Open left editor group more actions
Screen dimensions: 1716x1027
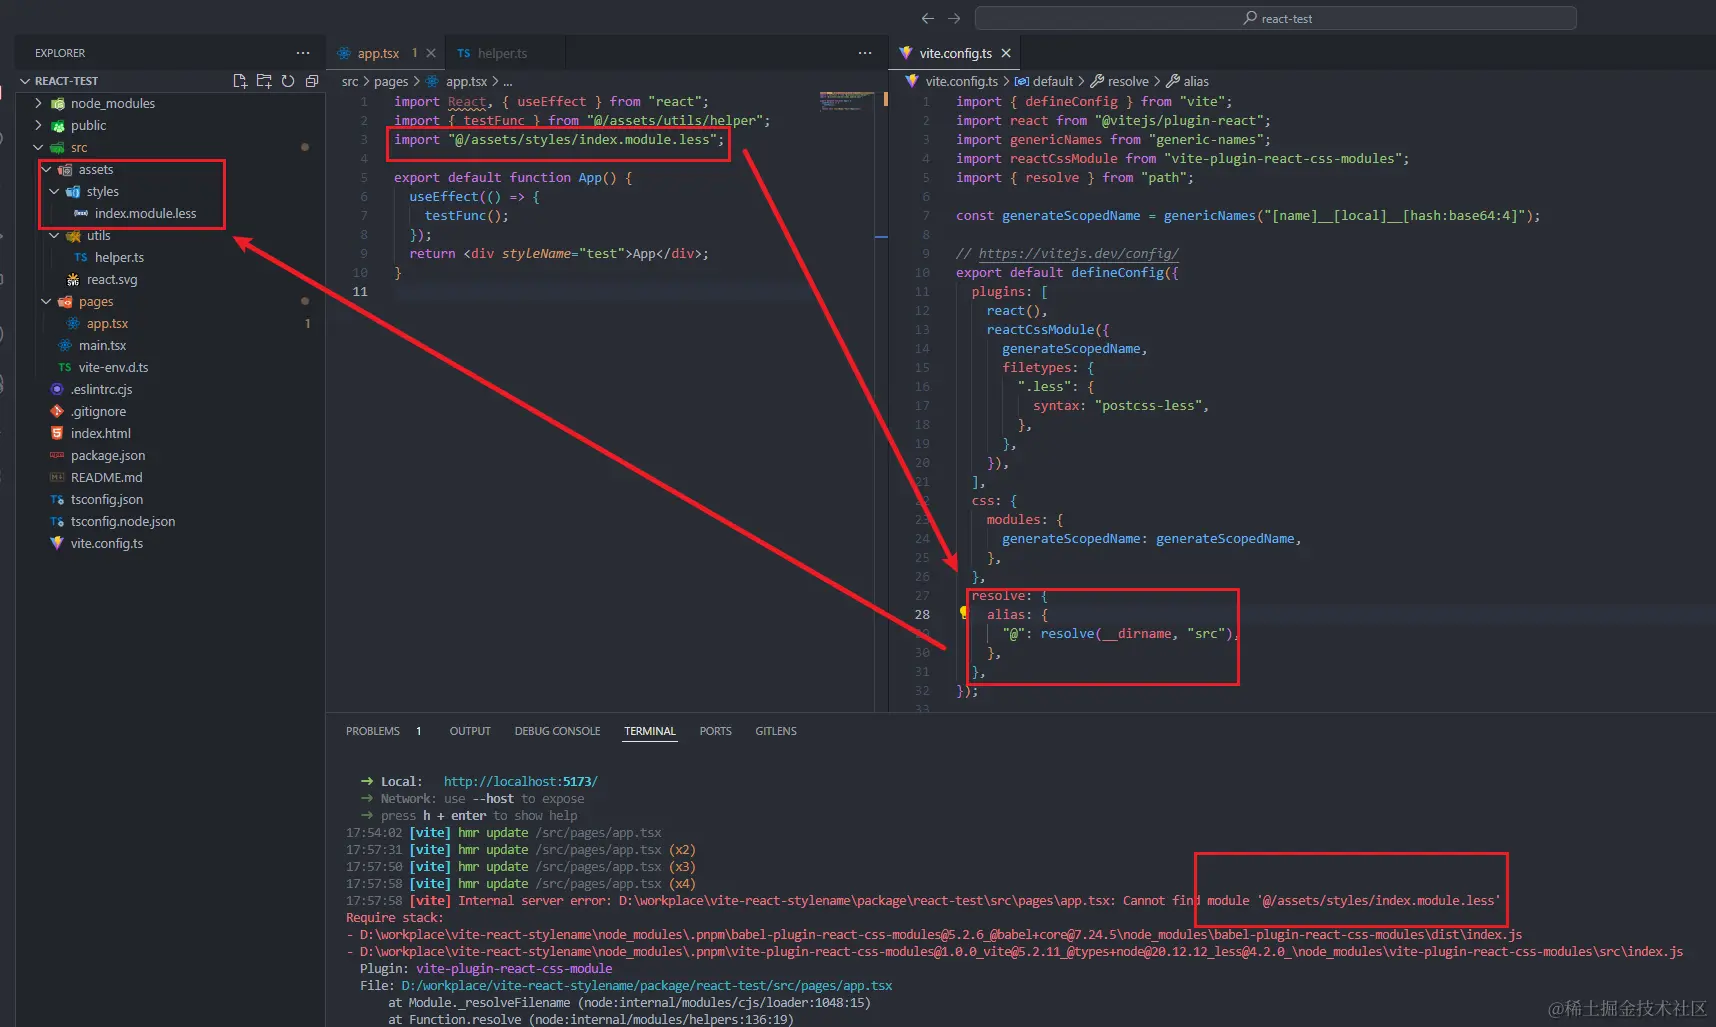[865, 53]
